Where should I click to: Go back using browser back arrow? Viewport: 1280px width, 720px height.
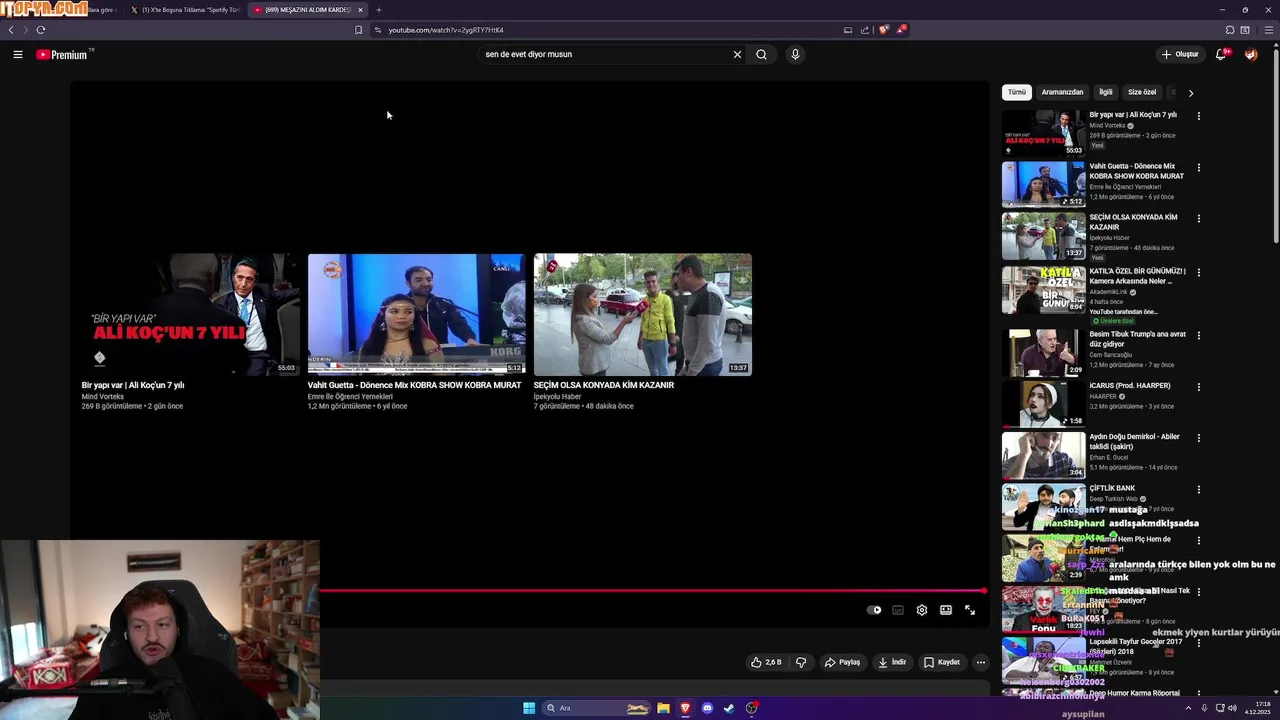click(x=11, y=30)
